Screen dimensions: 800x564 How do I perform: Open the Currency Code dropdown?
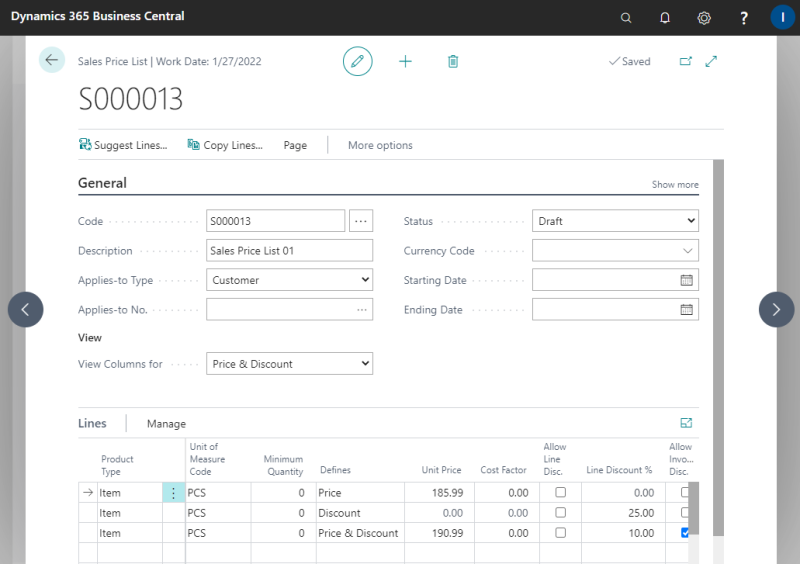(687, 251)
